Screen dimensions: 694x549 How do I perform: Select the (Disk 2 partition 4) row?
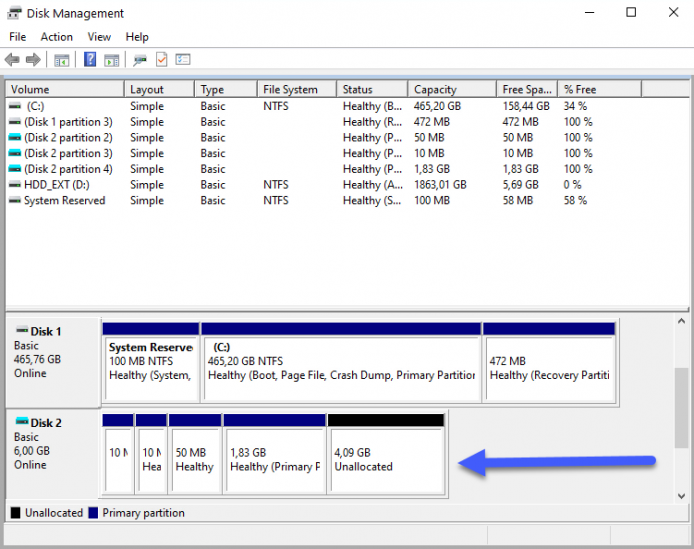[347, 169]
